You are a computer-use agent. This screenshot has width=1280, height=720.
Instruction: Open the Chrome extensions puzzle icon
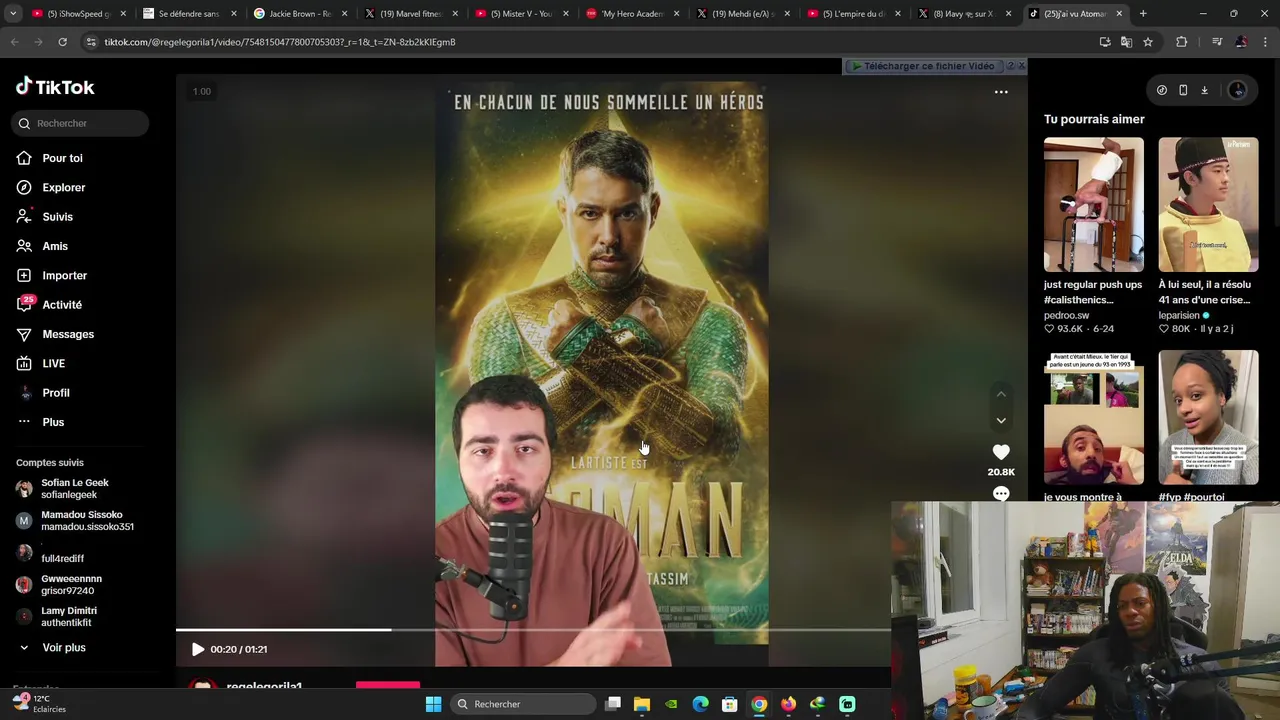[x=1182, y=42]
